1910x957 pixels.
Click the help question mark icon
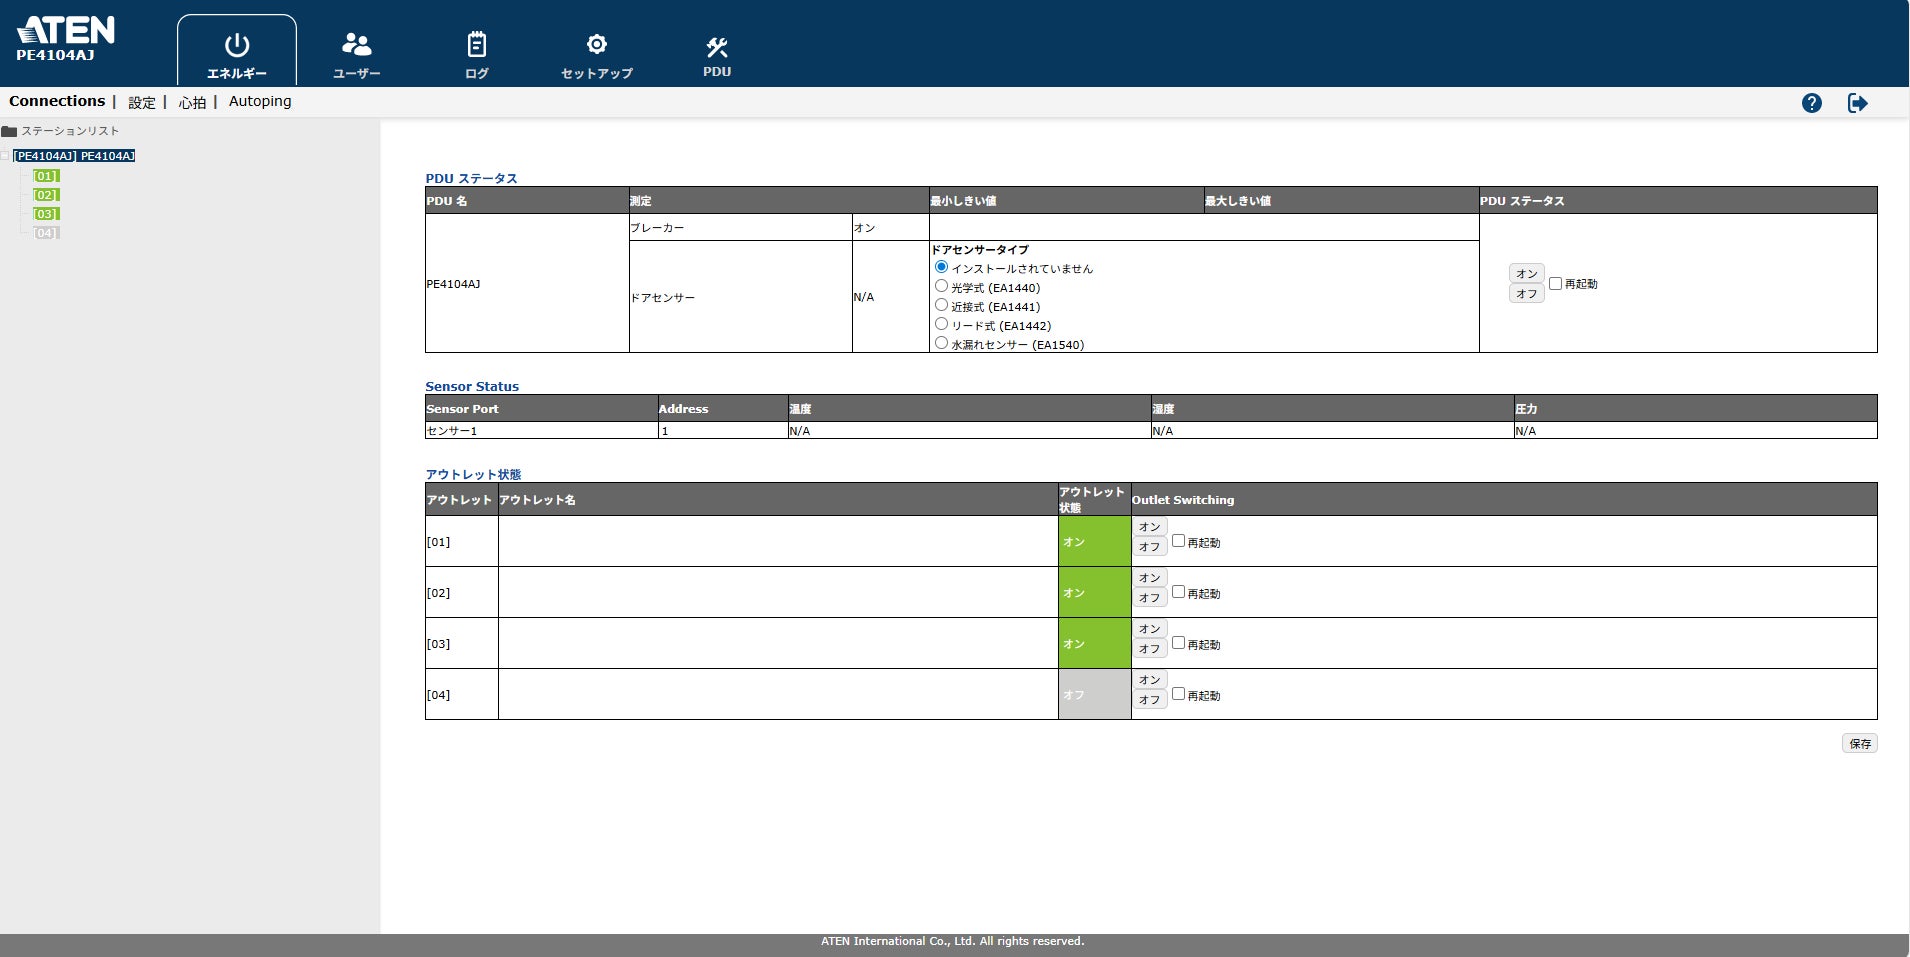1812,103
